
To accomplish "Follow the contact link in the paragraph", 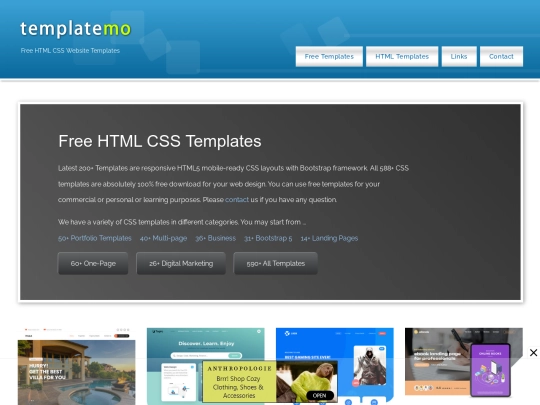I will point(237,200).
